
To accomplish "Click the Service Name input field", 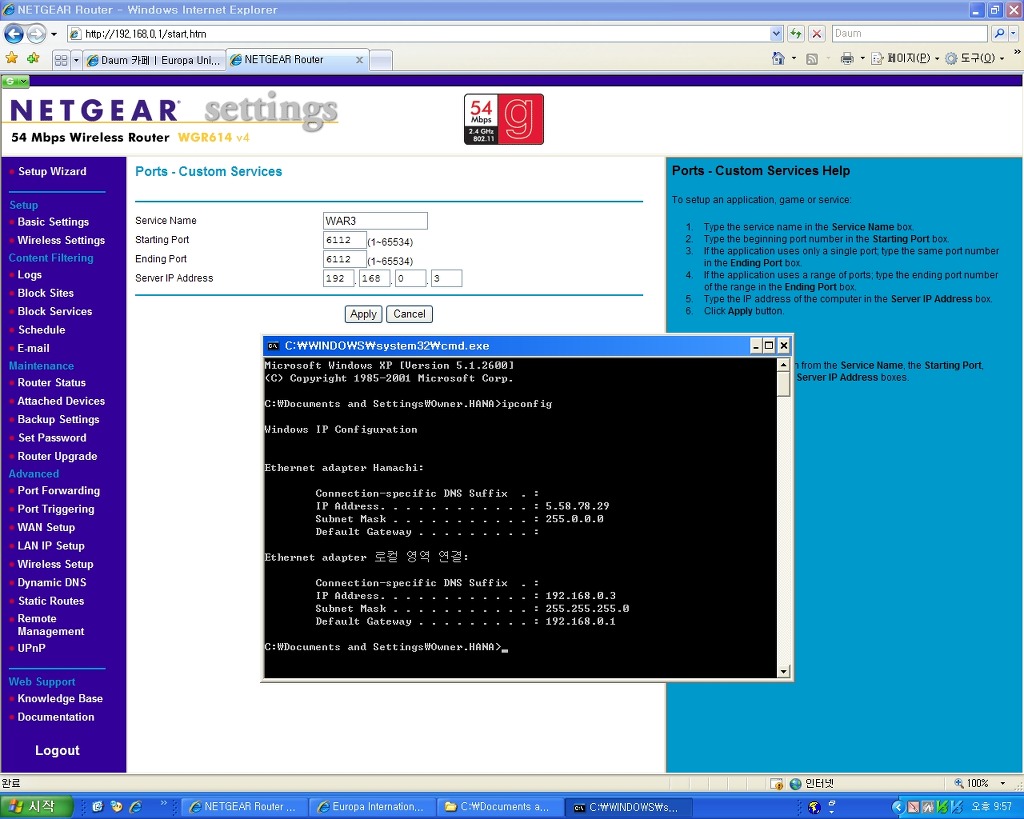I will pyautogui.click(x=375, y=221).
